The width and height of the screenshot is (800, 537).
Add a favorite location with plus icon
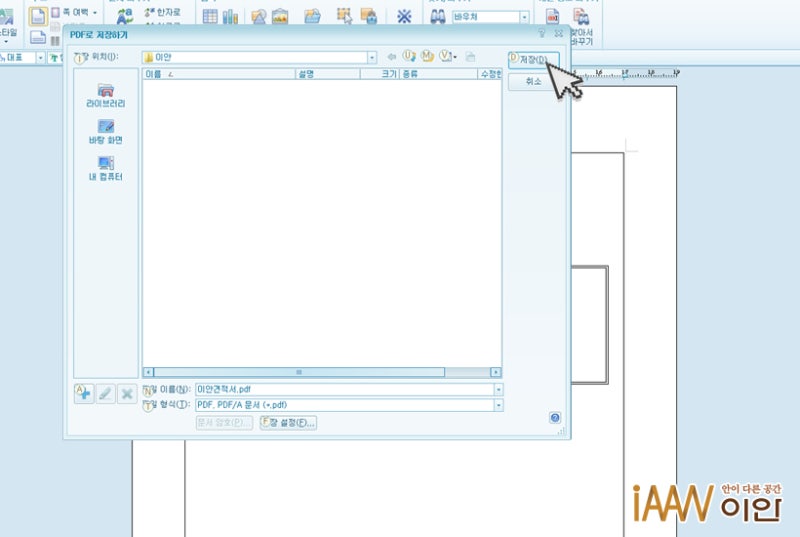[84, 394]
